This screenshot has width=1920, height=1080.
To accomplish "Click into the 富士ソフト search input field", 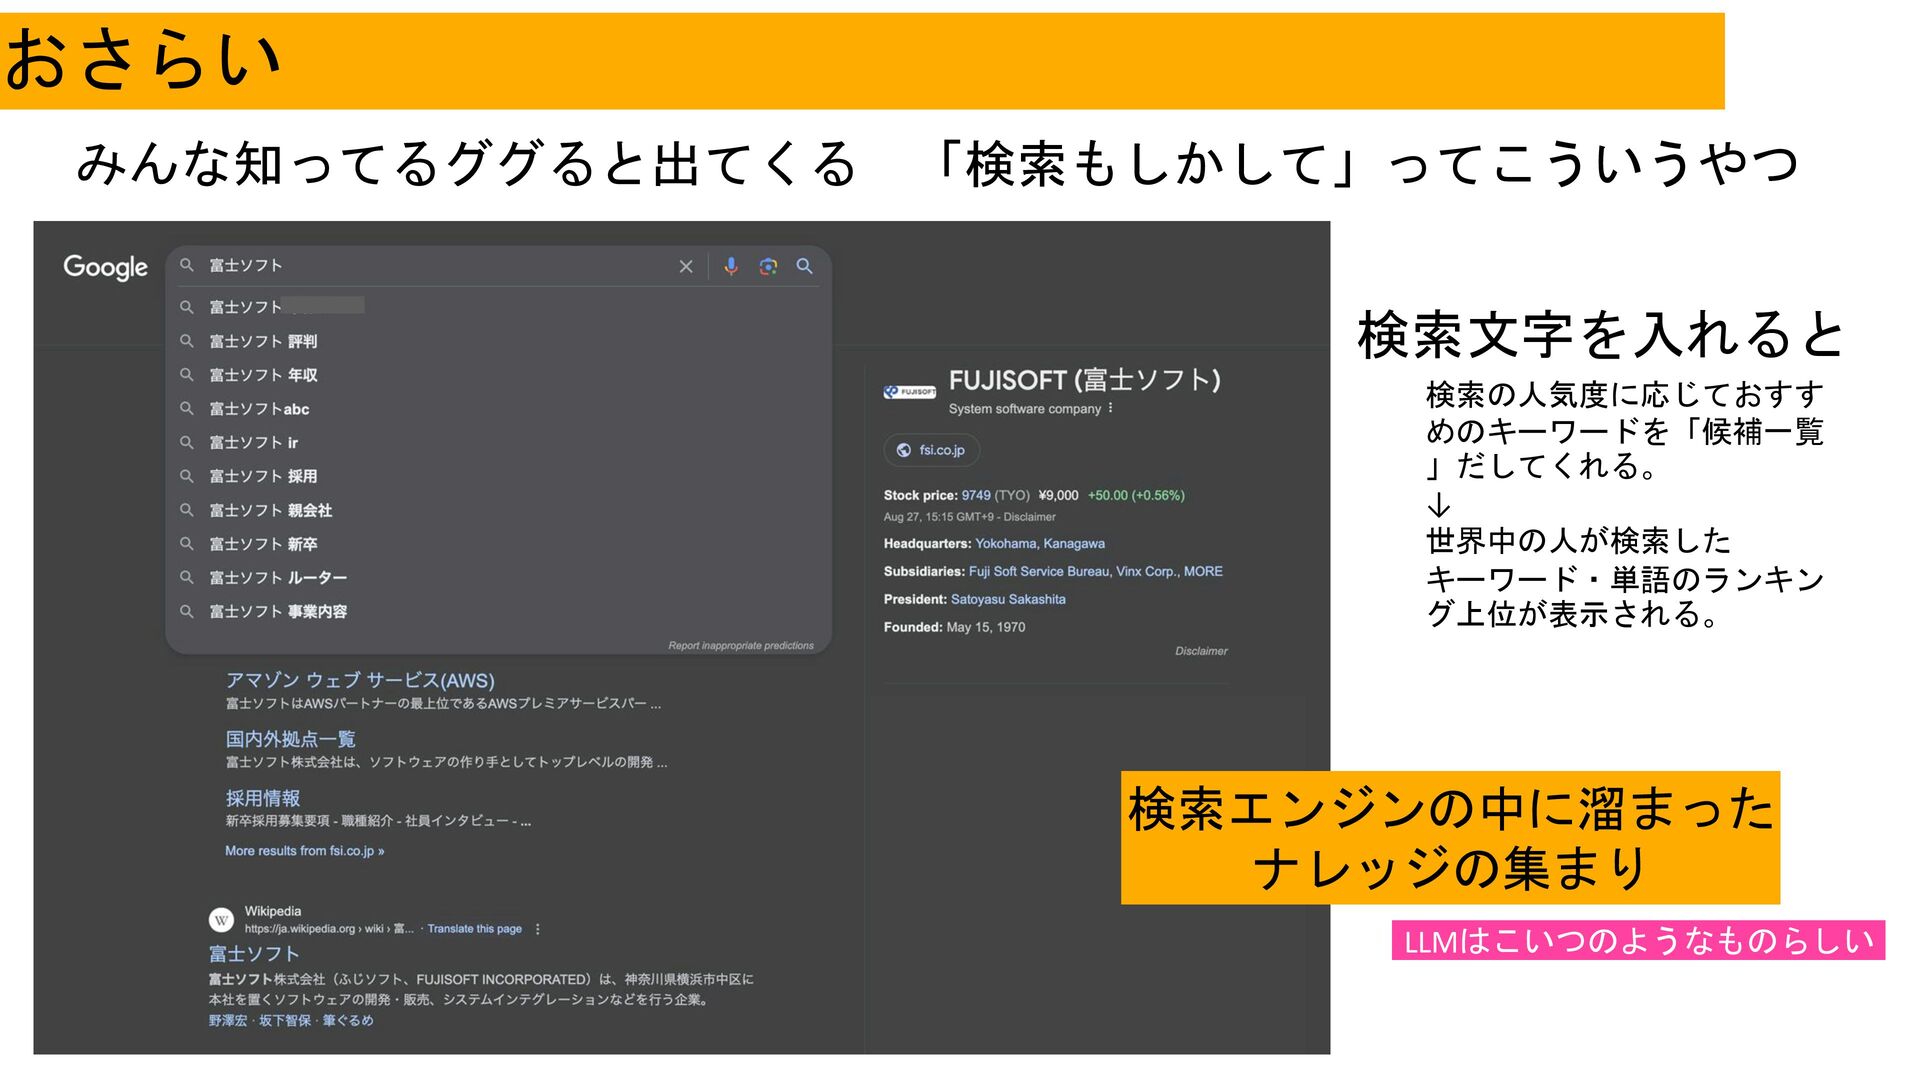I will point(430,266).
